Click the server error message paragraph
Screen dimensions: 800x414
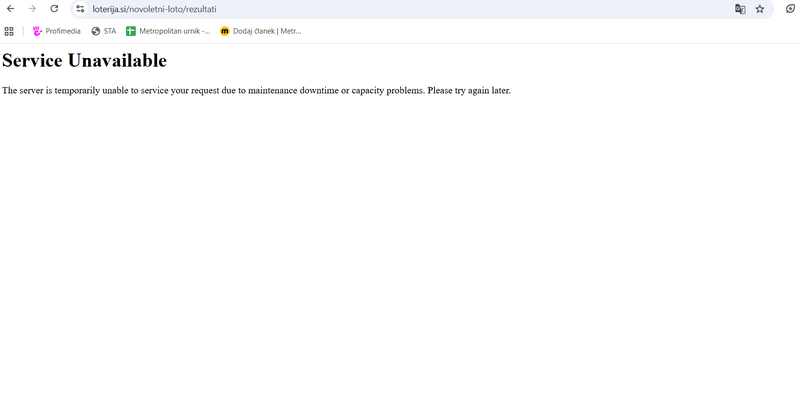(256, 91)
